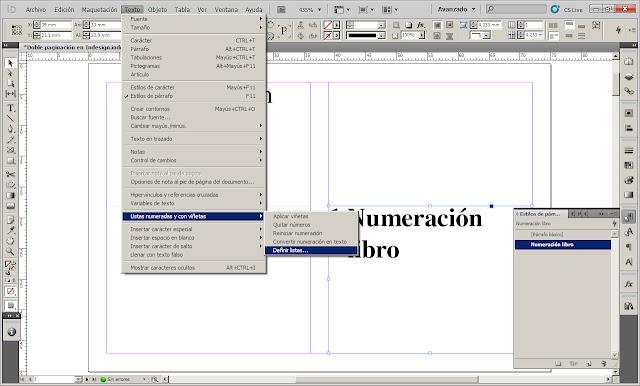Open the Links panel icon in dock
The image size is (640, 386).
(629, 91)
